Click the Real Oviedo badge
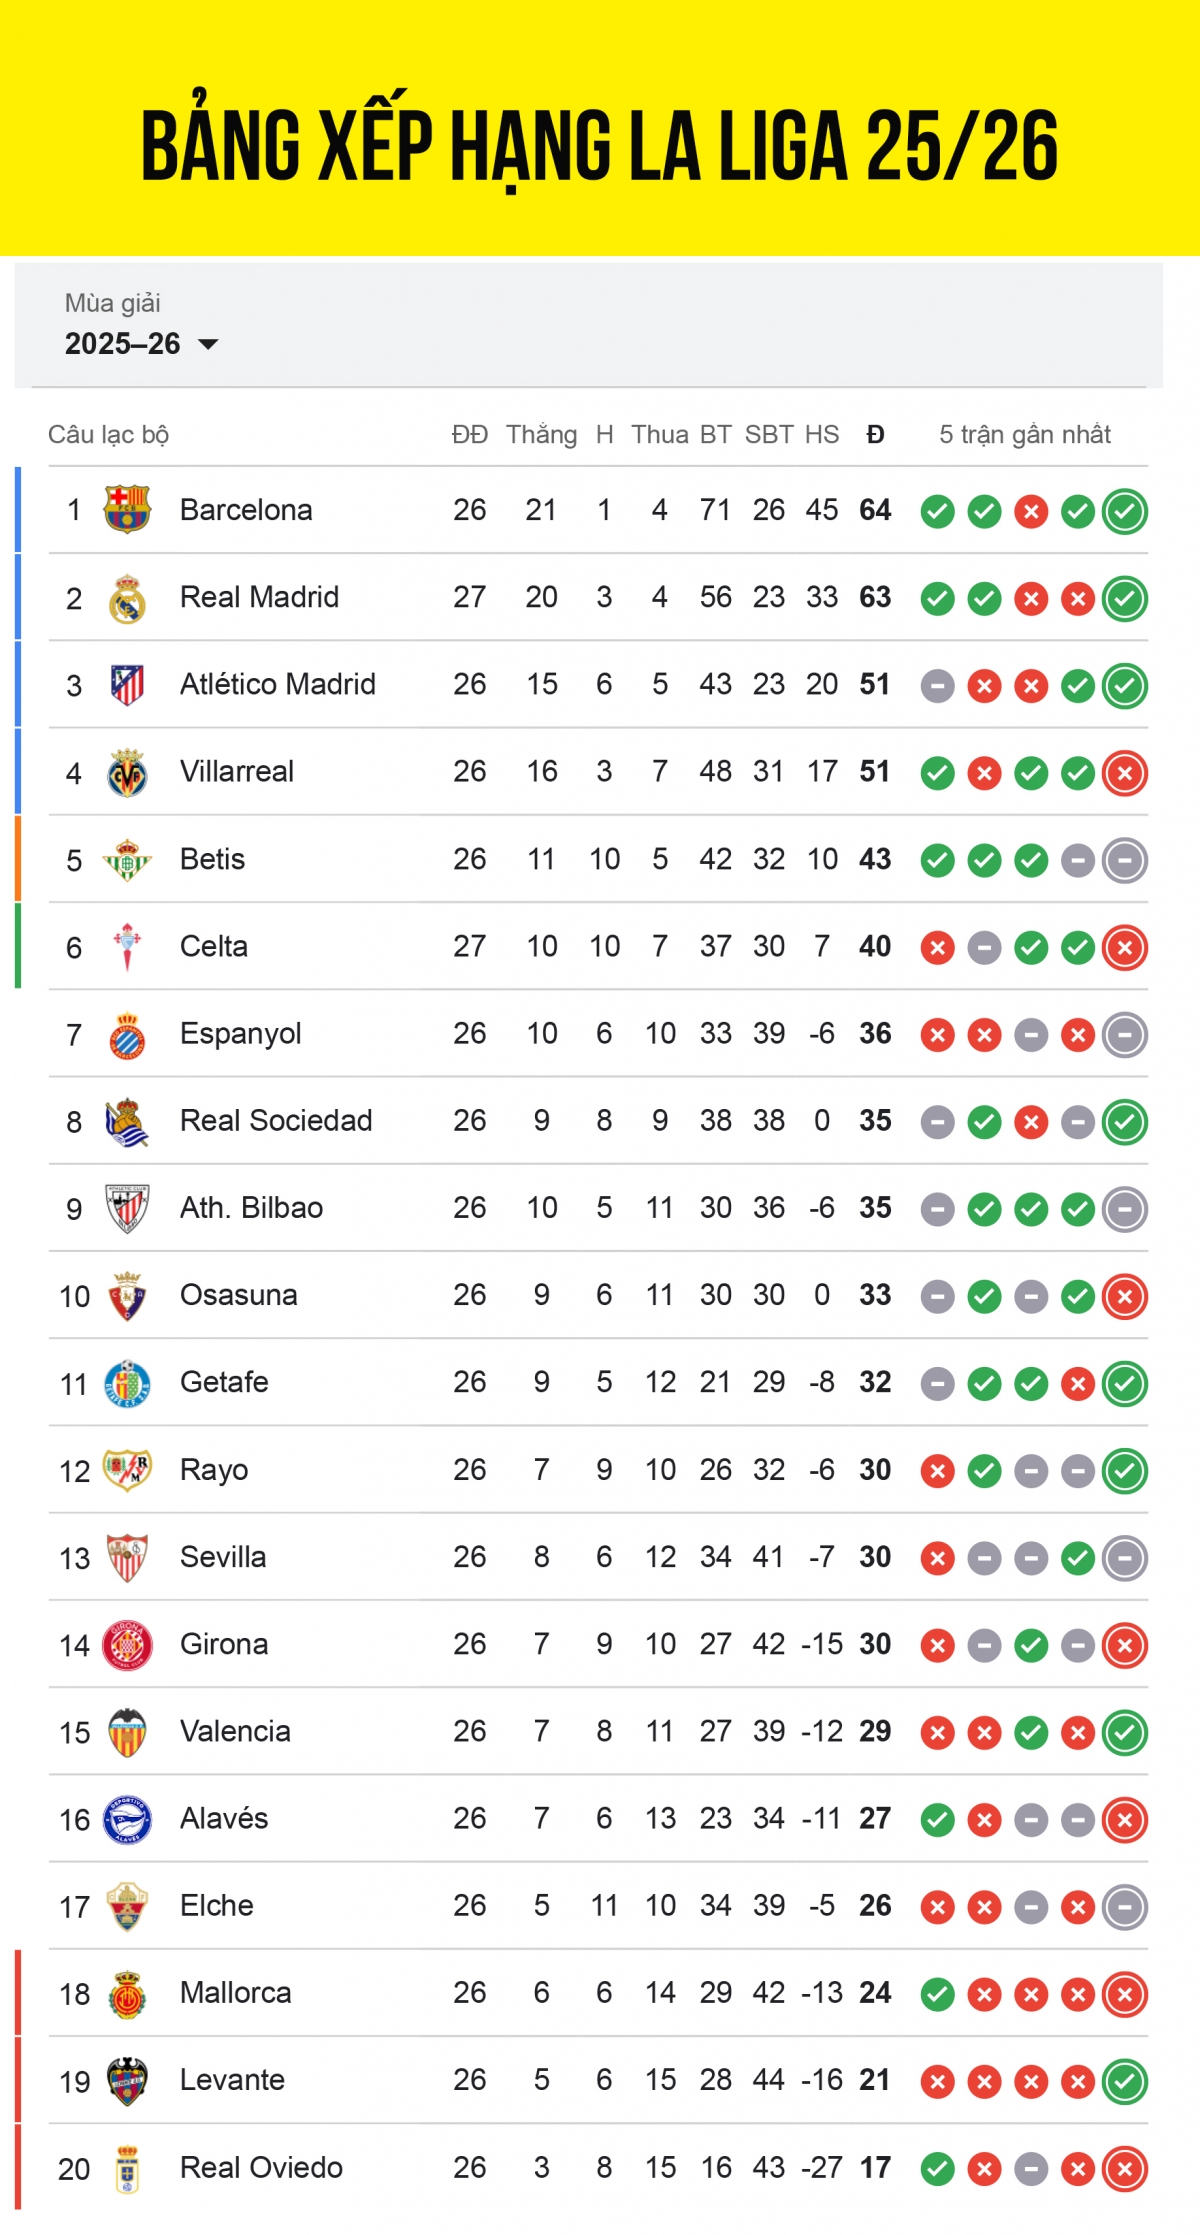Screen dimensions: 1200x2235 click(x=128, y=2167)
